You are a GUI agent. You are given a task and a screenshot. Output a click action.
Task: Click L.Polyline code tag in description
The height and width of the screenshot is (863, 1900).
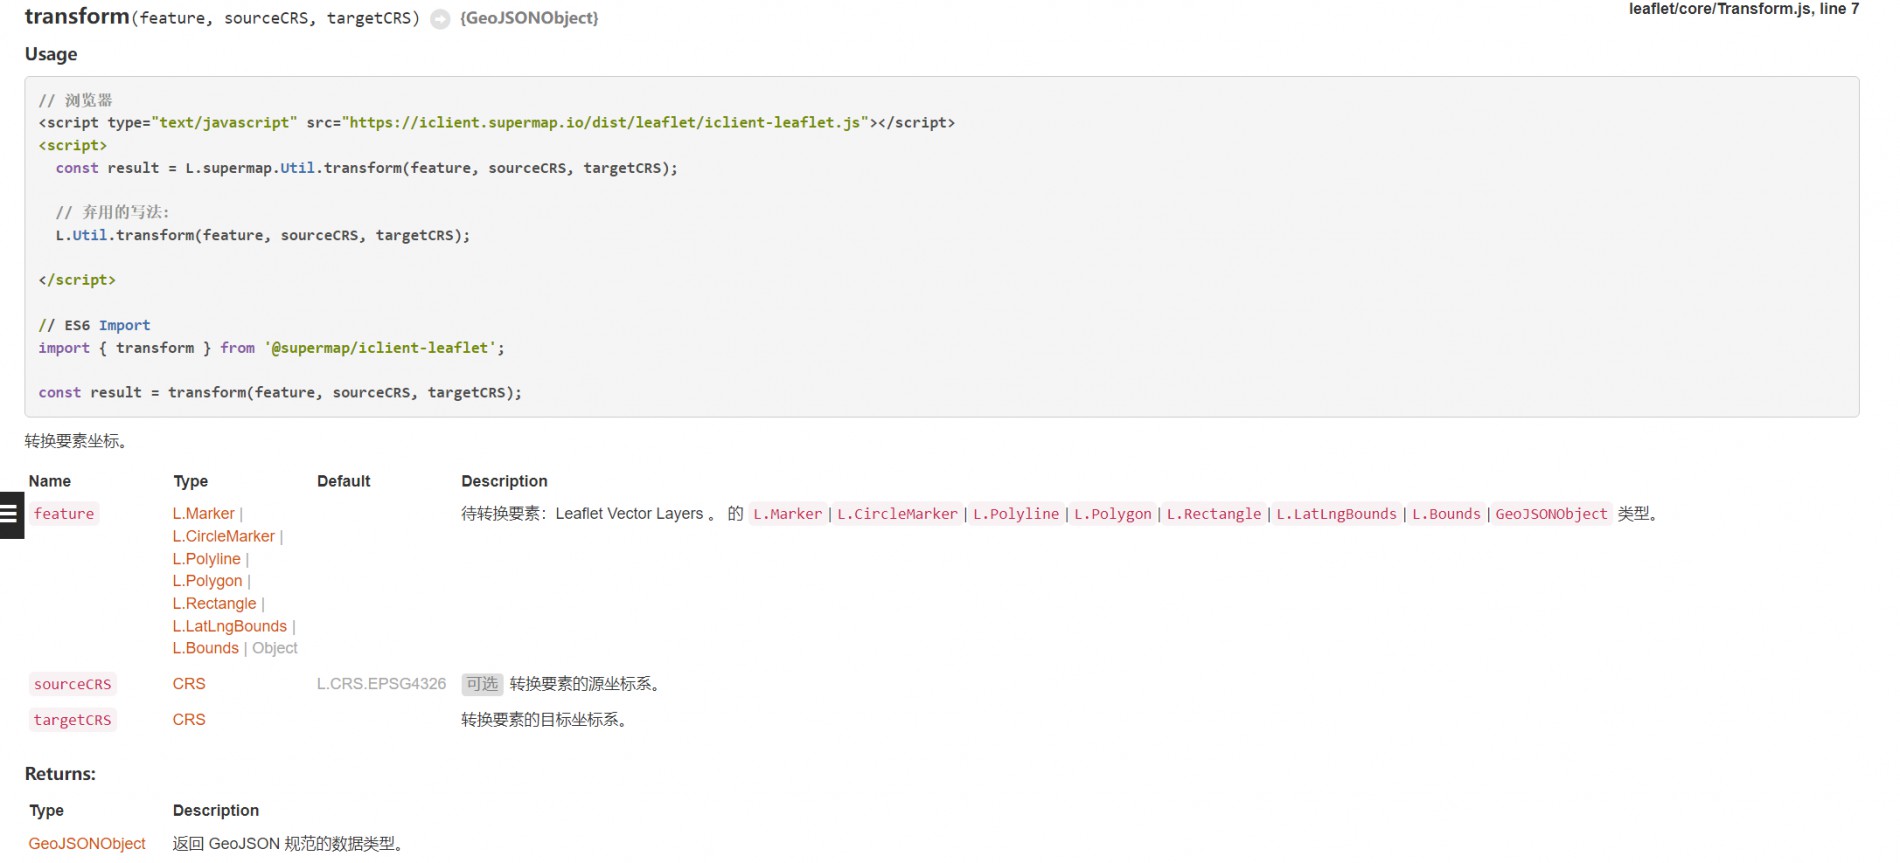click(x=1016, y=514)
